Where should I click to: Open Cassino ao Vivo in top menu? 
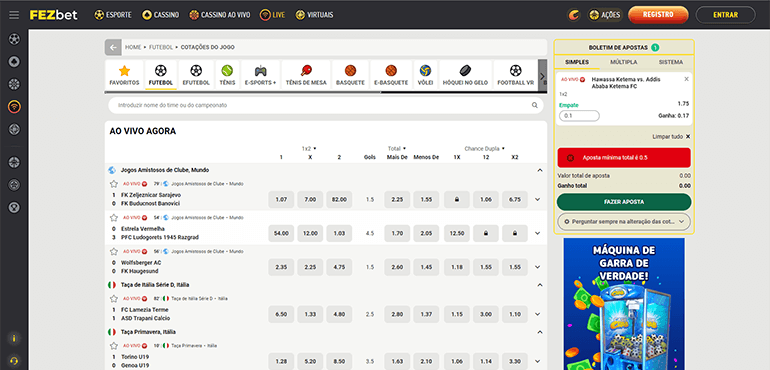220,15
